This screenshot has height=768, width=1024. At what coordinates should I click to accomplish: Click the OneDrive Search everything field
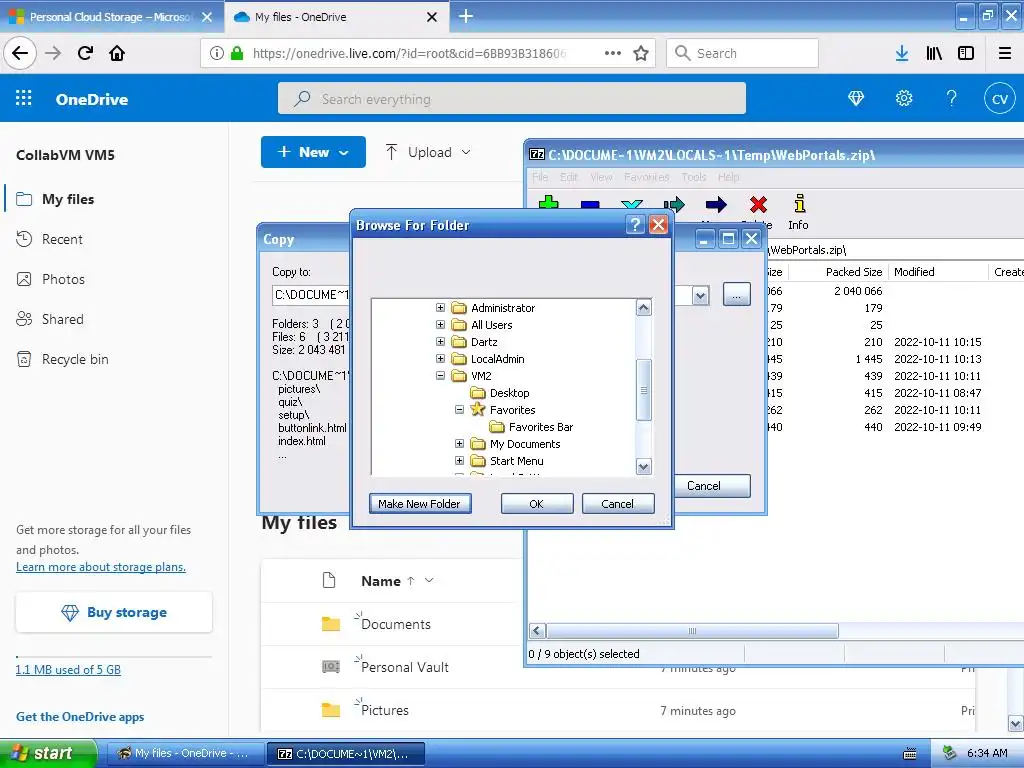pyautogui.click(x=512, y=99)
